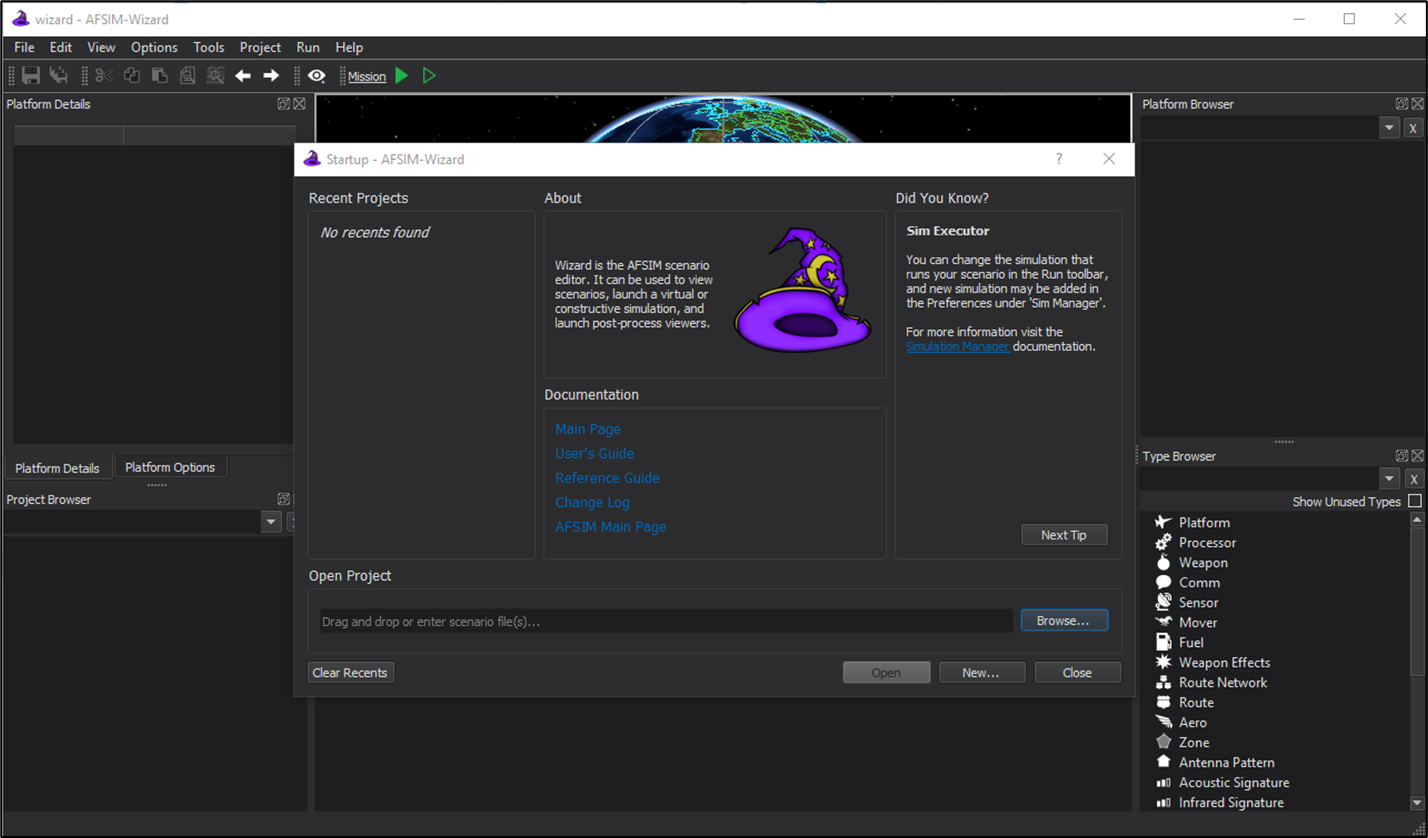Select the Weapon bomb icon in Type Browser
The height and width of the screenshot is (838, 1428).
(1163, 562)
